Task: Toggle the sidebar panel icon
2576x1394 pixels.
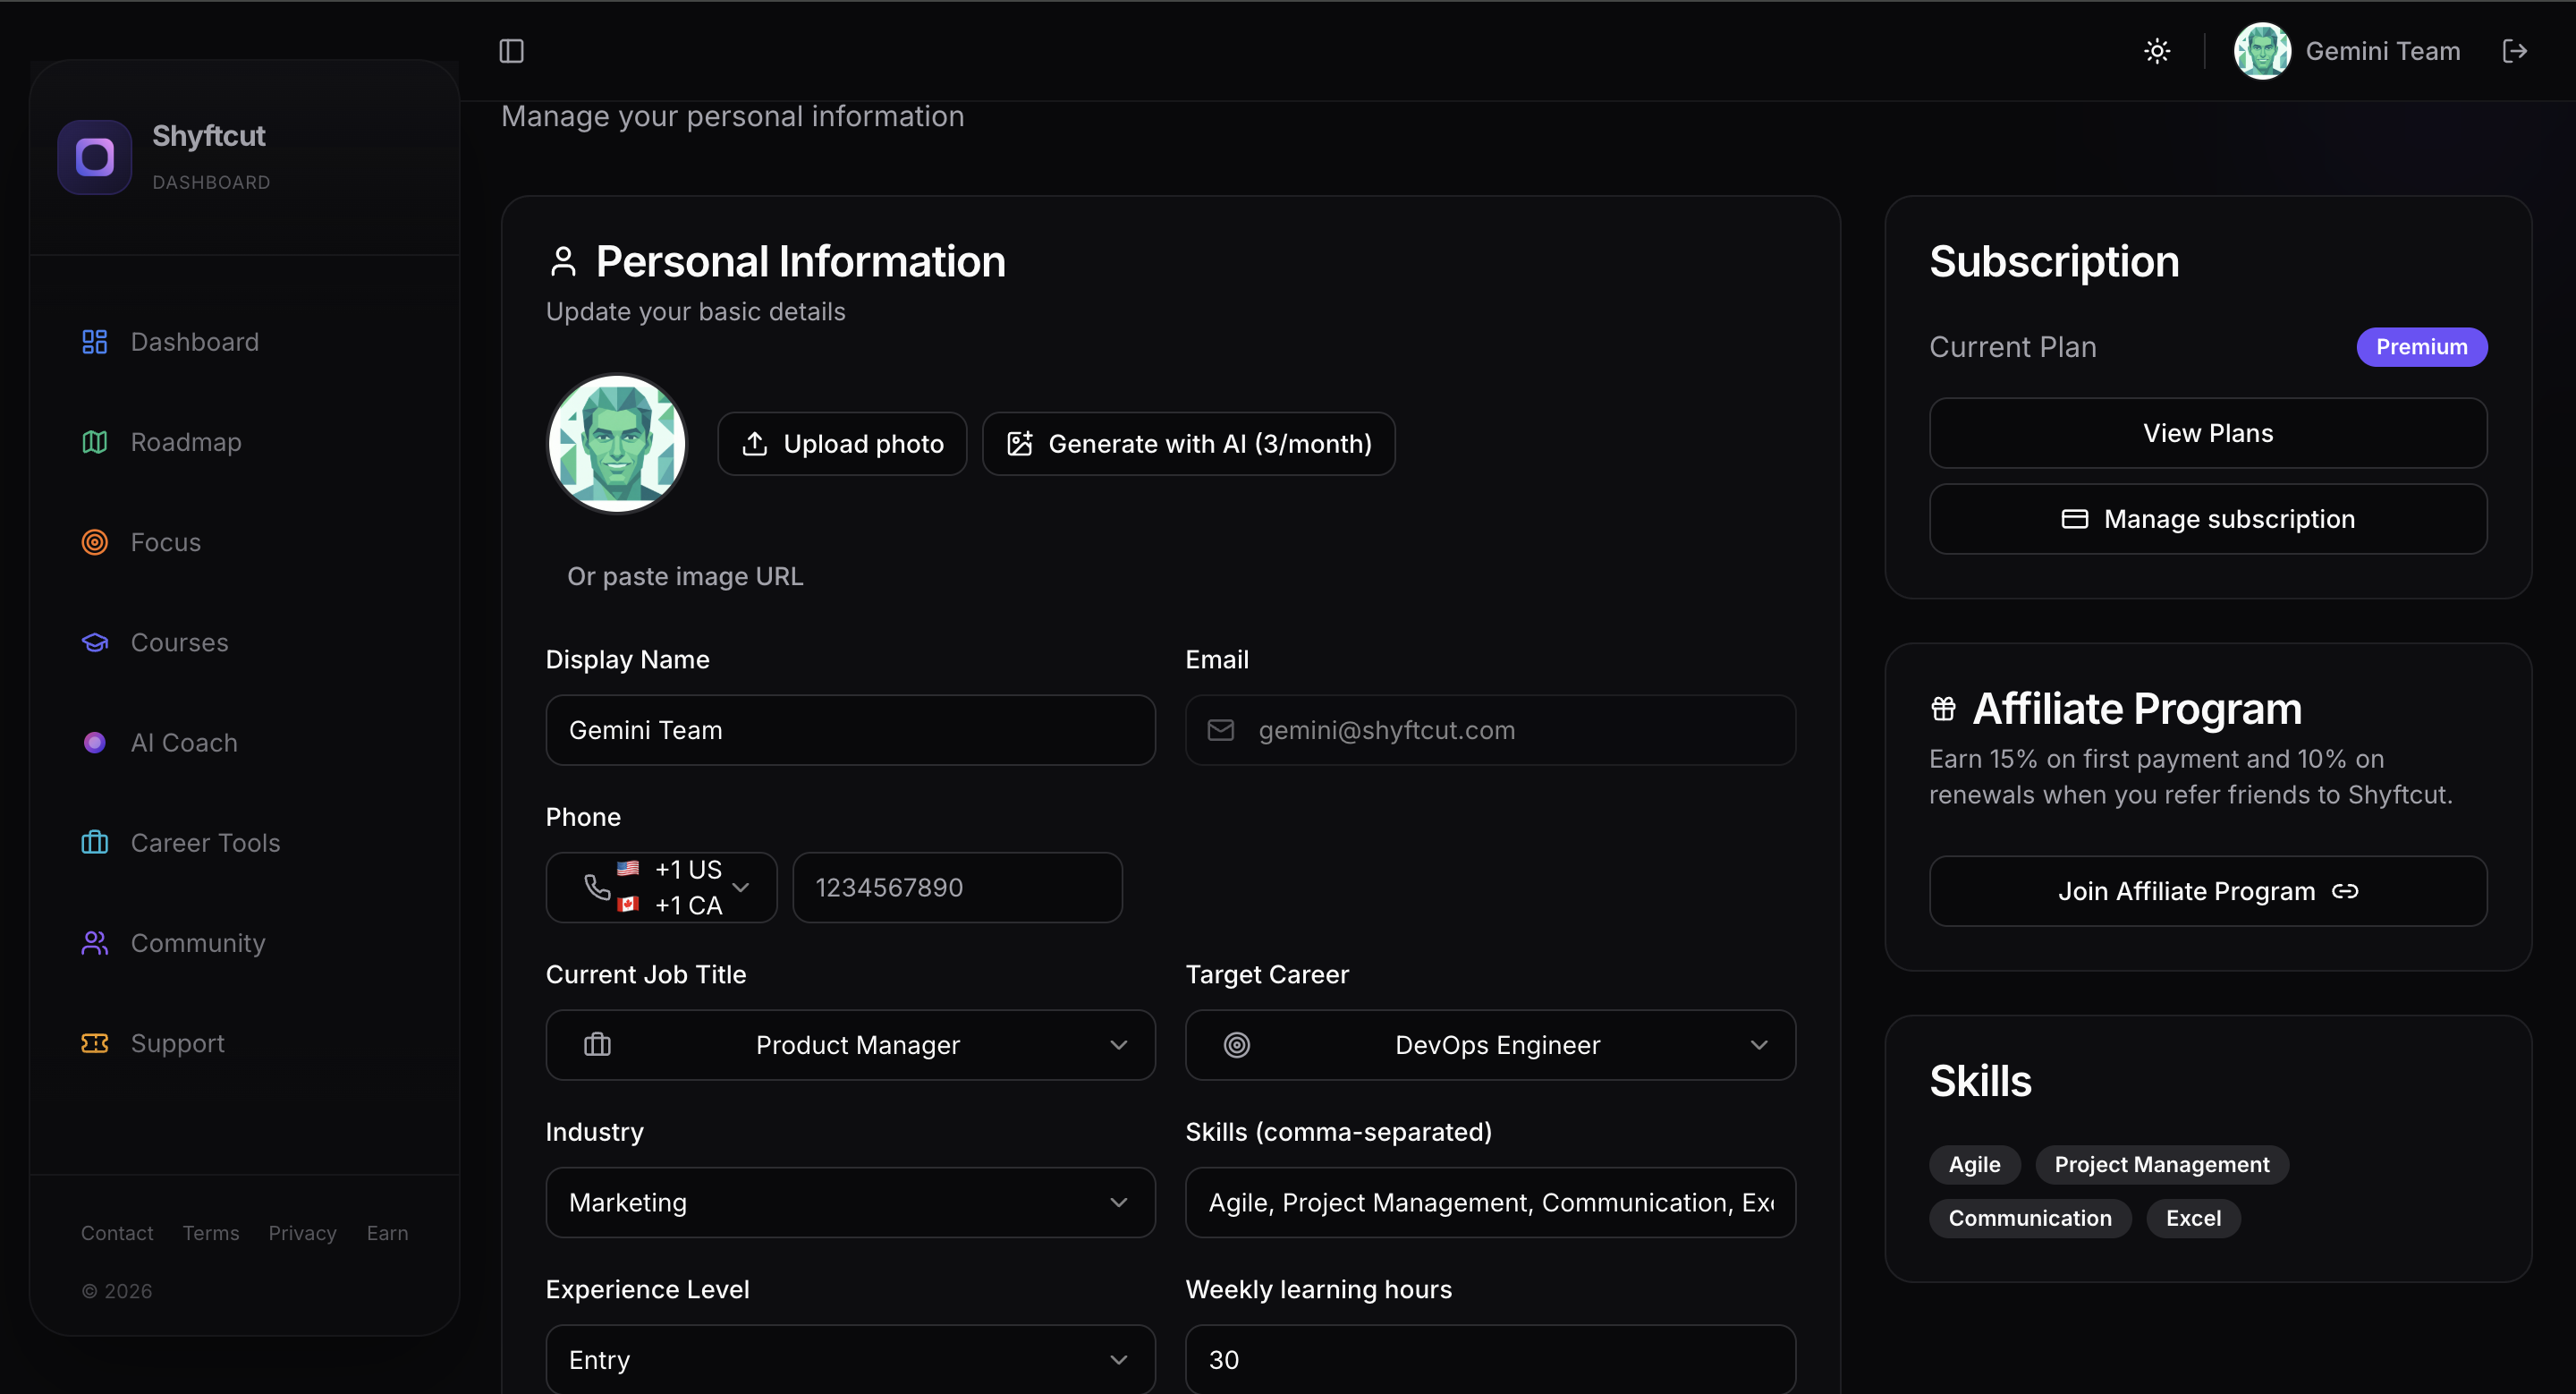Action: (x=511, y=51)
